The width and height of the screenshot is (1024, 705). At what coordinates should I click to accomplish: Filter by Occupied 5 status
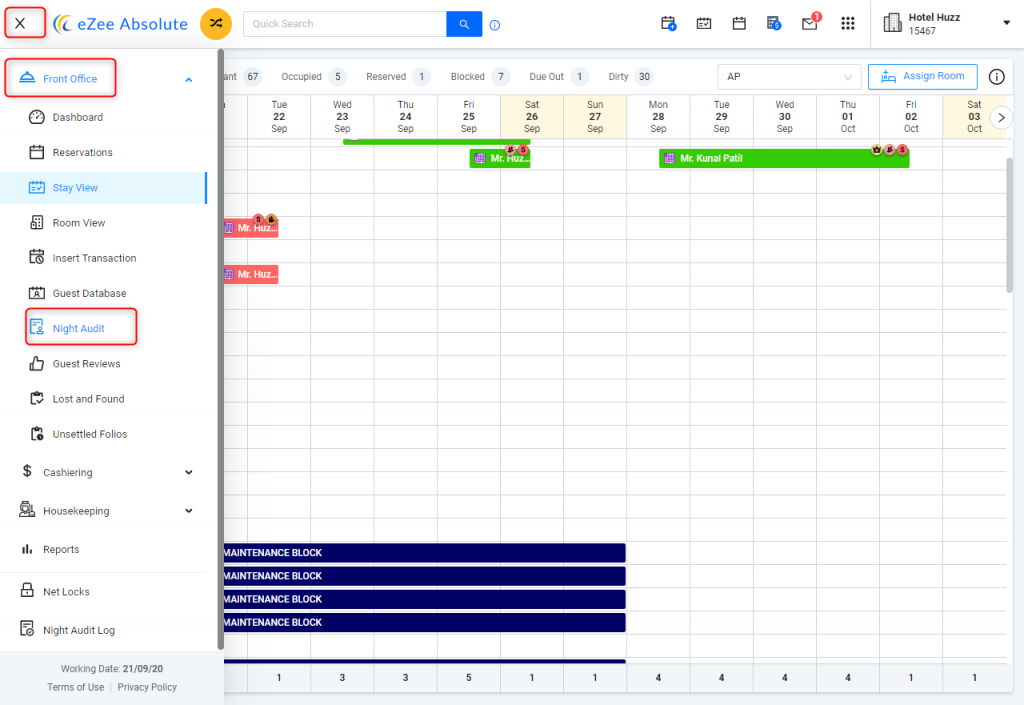tap(312, 77)
